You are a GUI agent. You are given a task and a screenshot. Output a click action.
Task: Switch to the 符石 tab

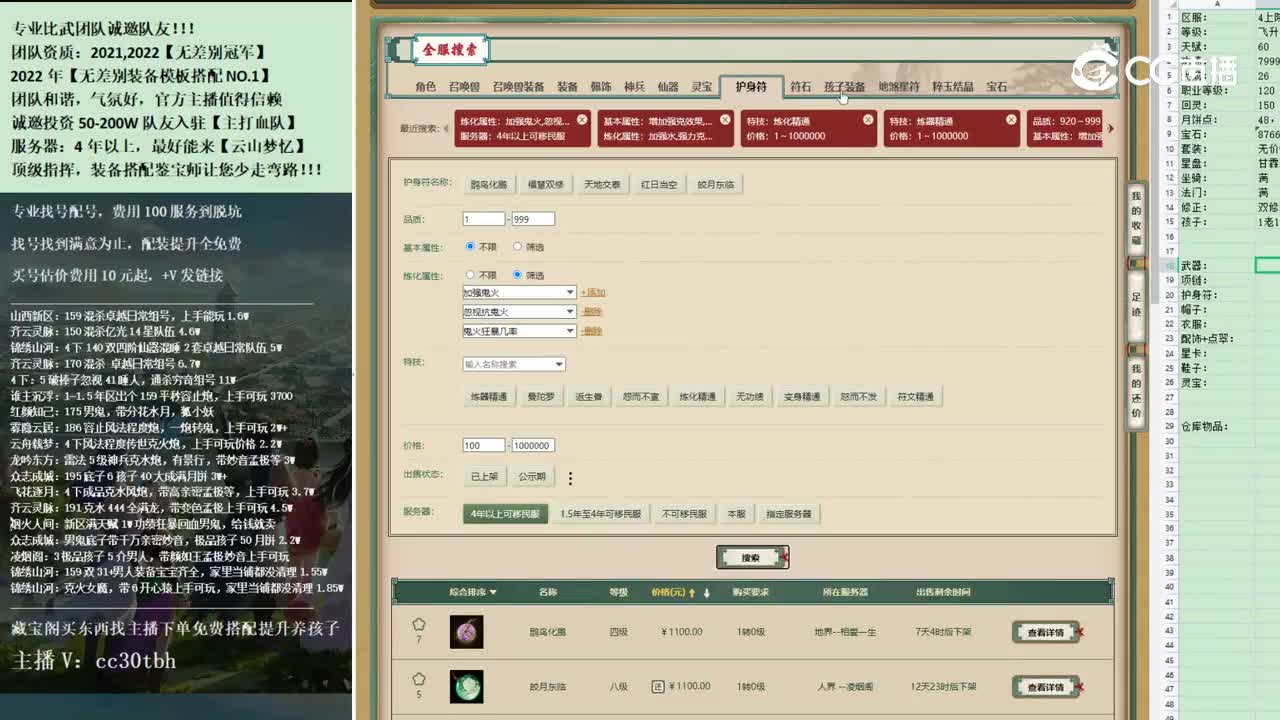pyautogui.click(x=799, y=86)
